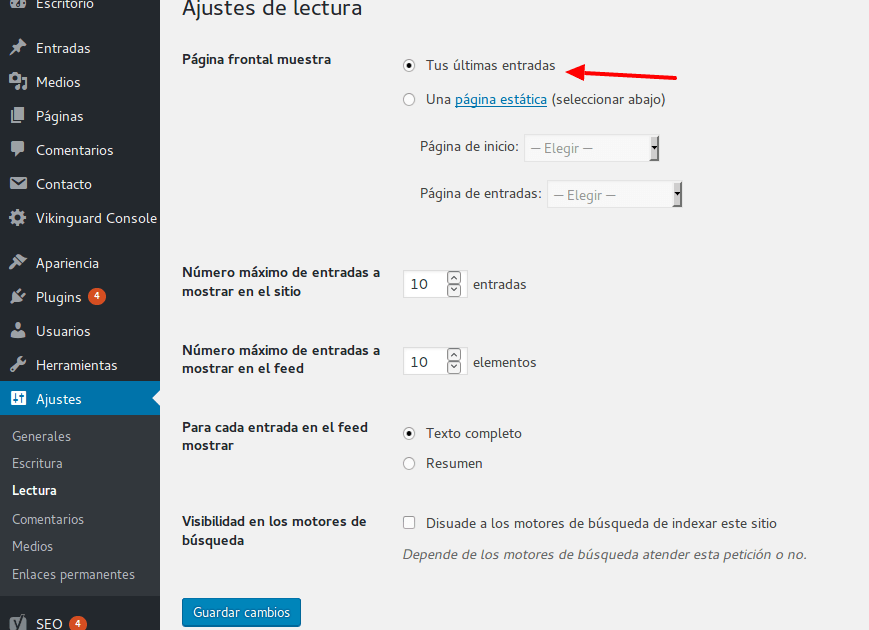Check Disuade a los motores de búsqueda
869x630 pixels.
(409, 523)
